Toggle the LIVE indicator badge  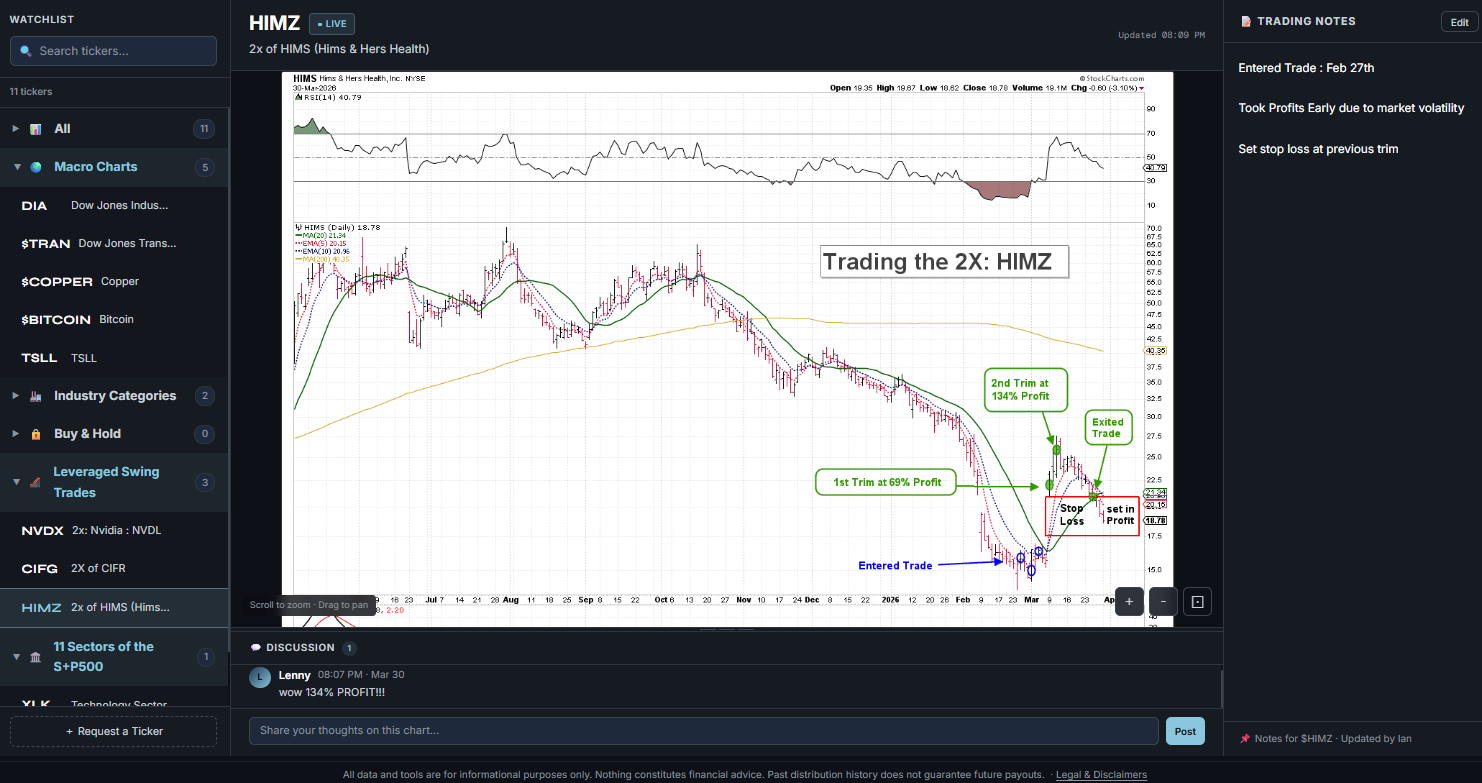pyautogui.click(x=331, y=23)
